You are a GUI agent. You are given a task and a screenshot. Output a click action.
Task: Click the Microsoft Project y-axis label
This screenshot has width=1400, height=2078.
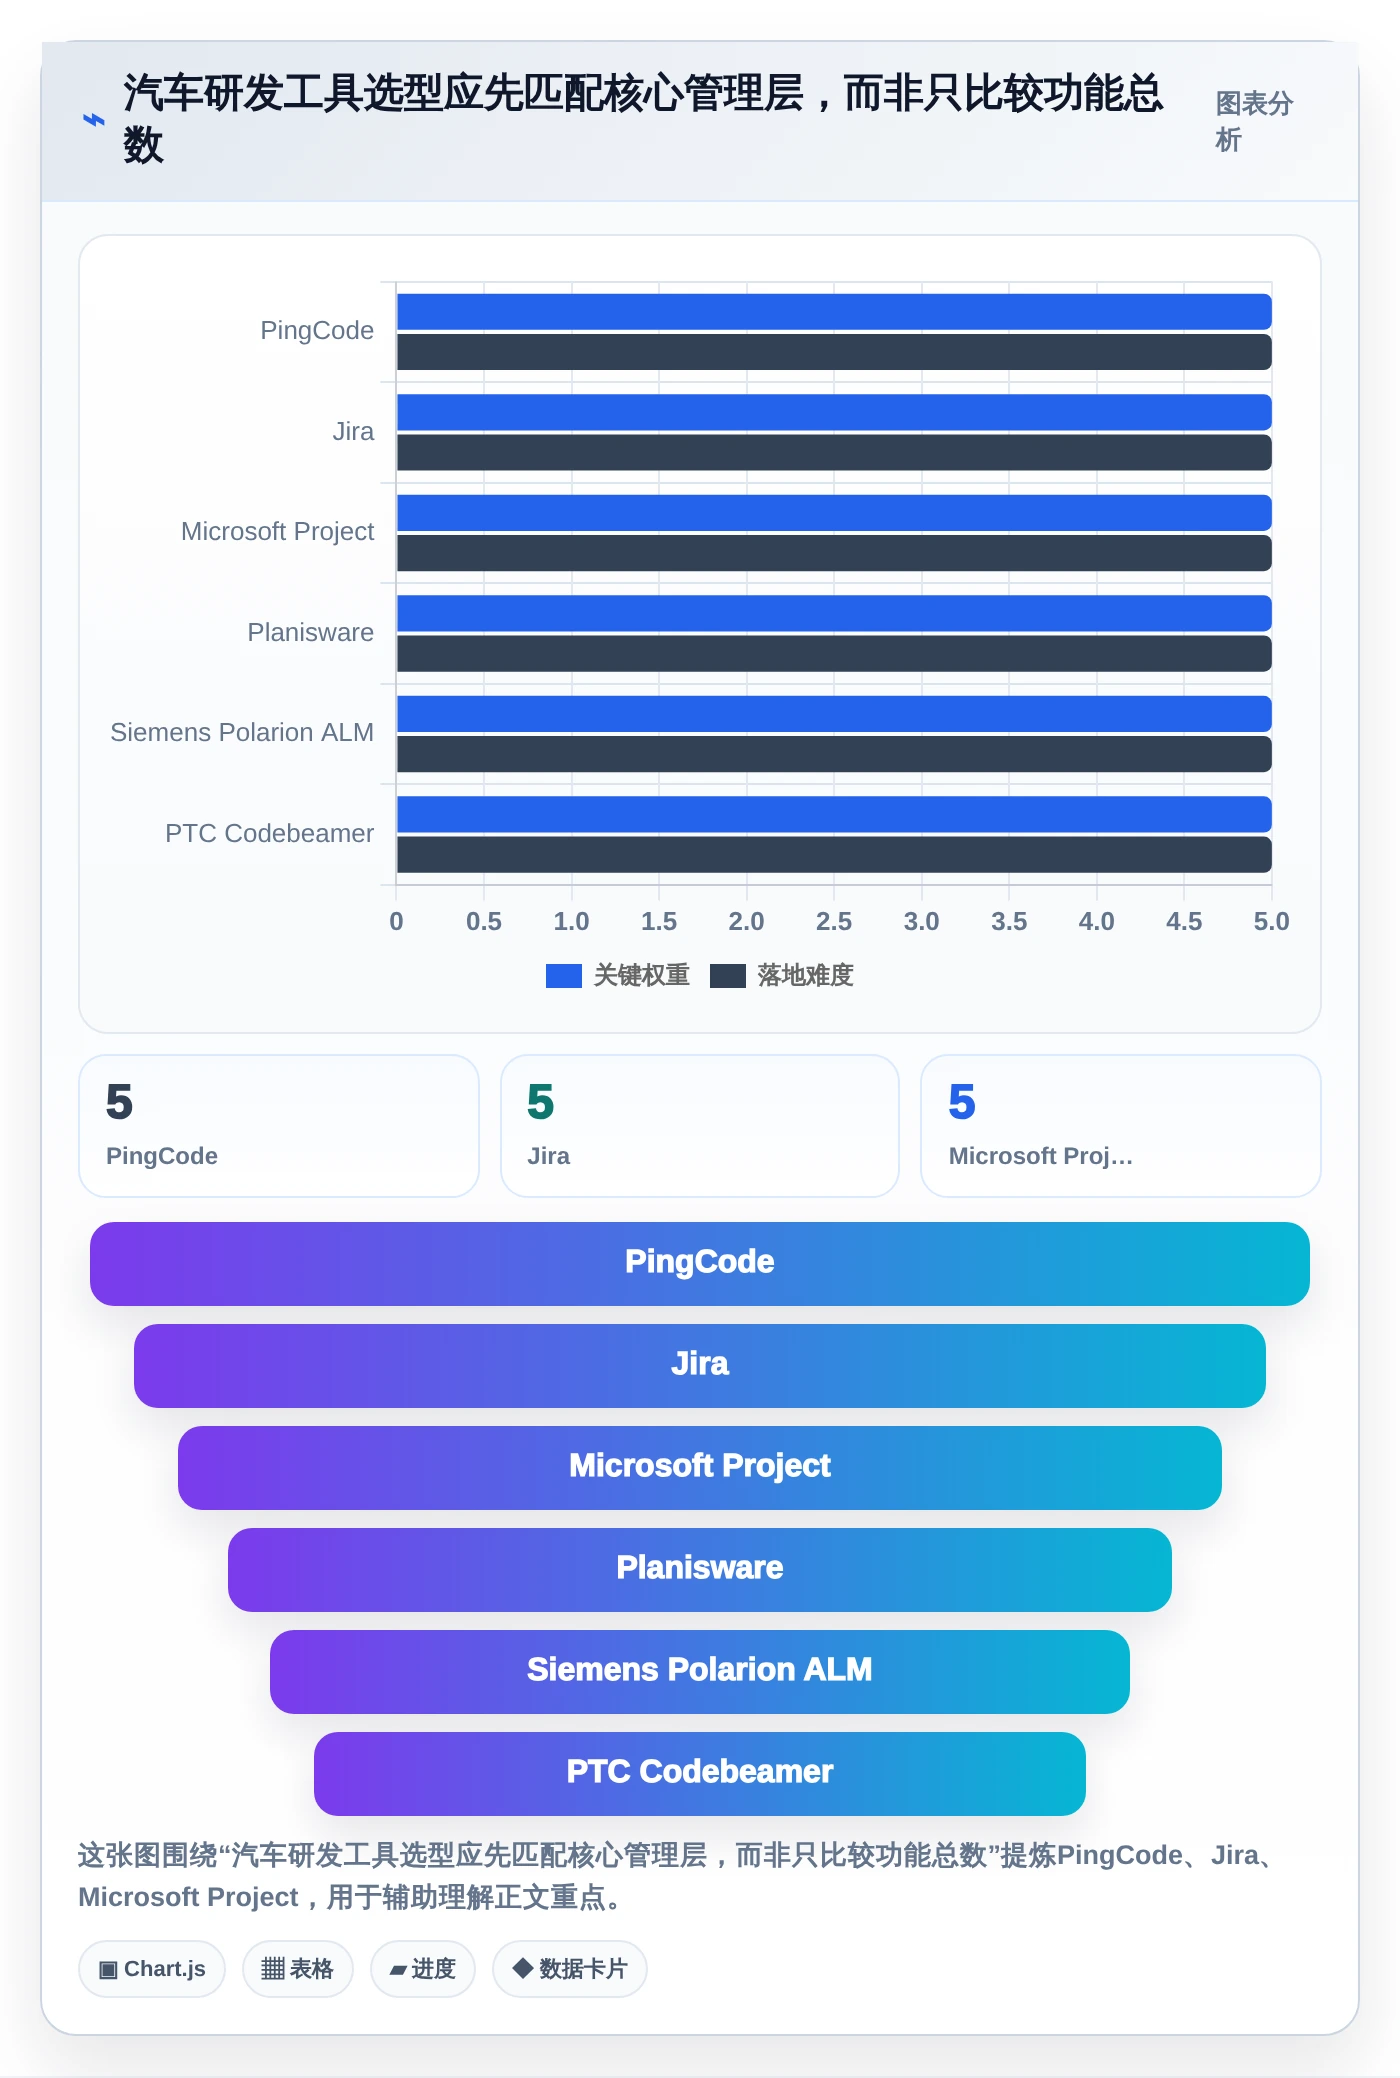pyautogui.click(x=277, y=532)
